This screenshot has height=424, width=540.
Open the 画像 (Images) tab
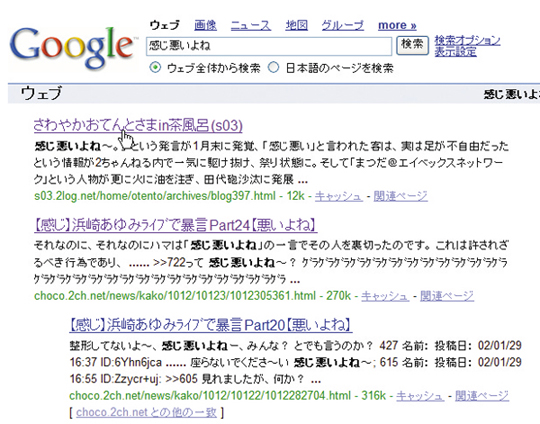[x=205, y=25]
